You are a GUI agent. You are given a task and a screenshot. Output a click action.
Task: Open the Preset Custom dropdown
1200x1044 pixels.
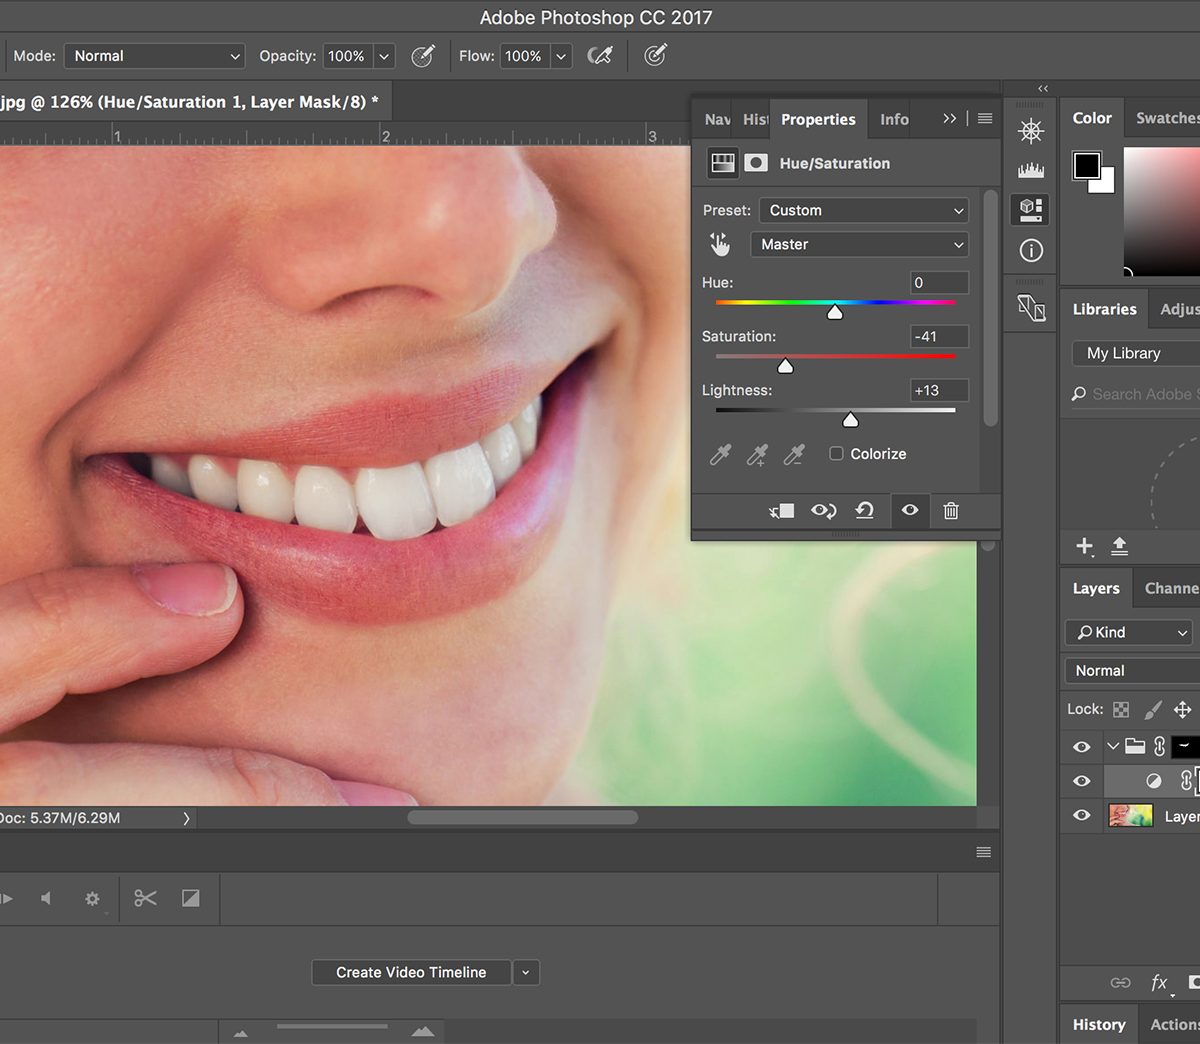[x=864, y=210]
